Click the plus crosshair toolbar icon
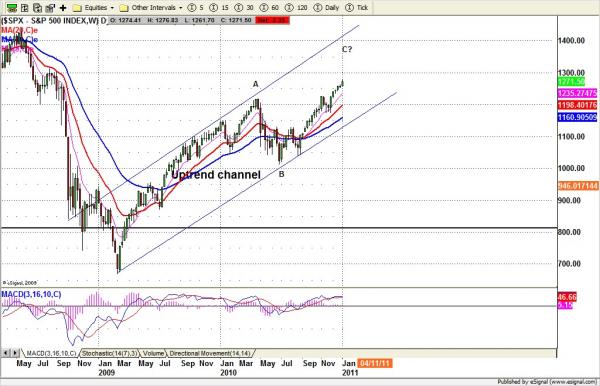The image size is (600, 386). tap(63, 8)
